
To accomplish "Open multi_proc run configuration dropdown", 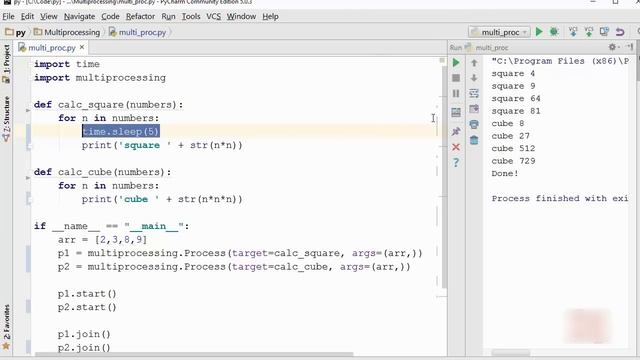I will point(500,32).
